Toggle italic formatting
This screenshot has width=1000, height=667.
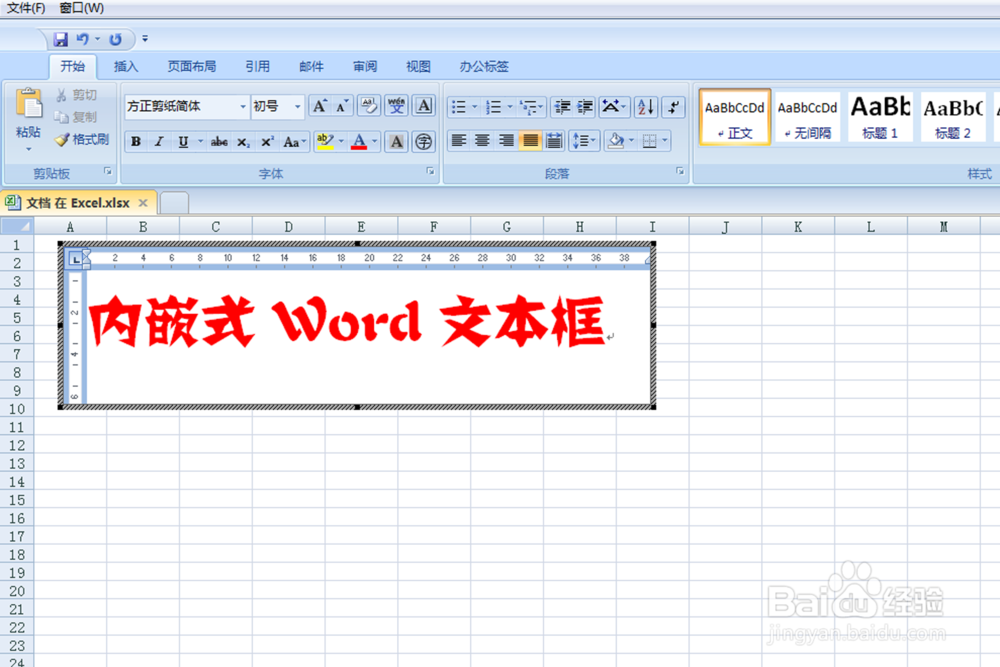pos(157,141)
